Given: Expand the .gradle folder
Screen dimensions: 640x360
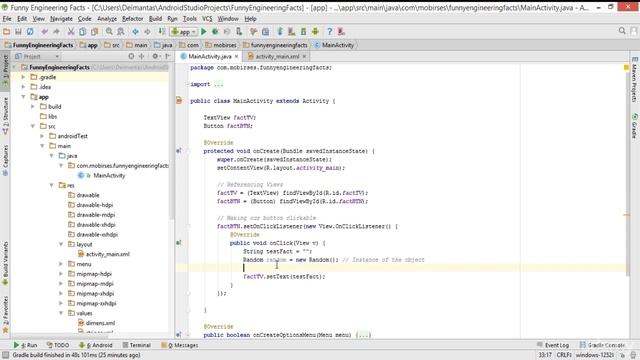Looking at the screenshot, I should pos(23,77).
